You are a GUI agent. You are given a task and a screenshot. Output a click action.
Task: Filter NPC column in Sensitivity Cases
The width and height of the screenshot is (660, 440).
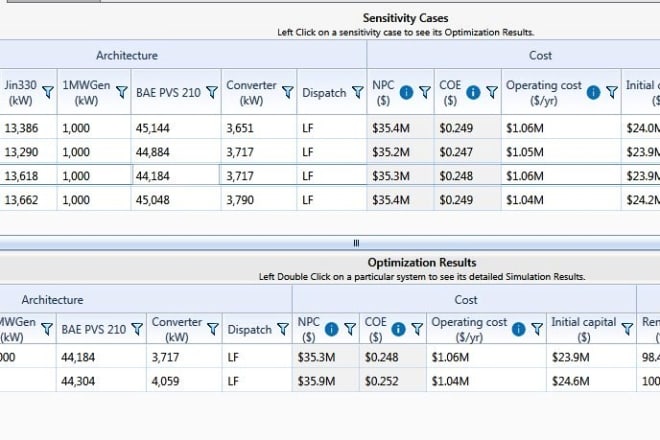coord(425,92)
